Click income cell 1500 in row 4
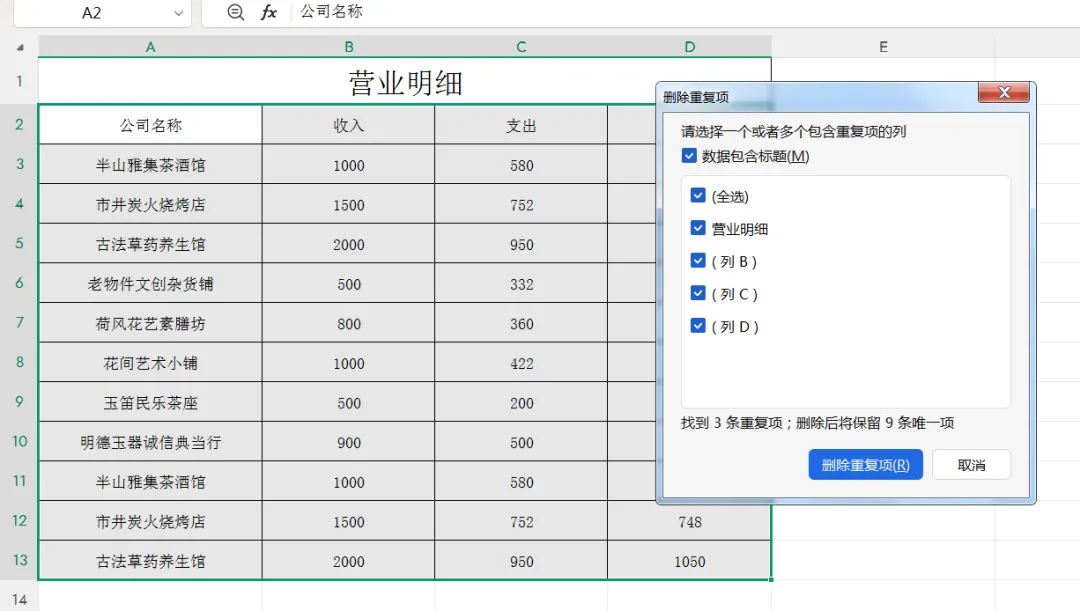The width and height of the screenshot is (1080, 611). point(349,205)
